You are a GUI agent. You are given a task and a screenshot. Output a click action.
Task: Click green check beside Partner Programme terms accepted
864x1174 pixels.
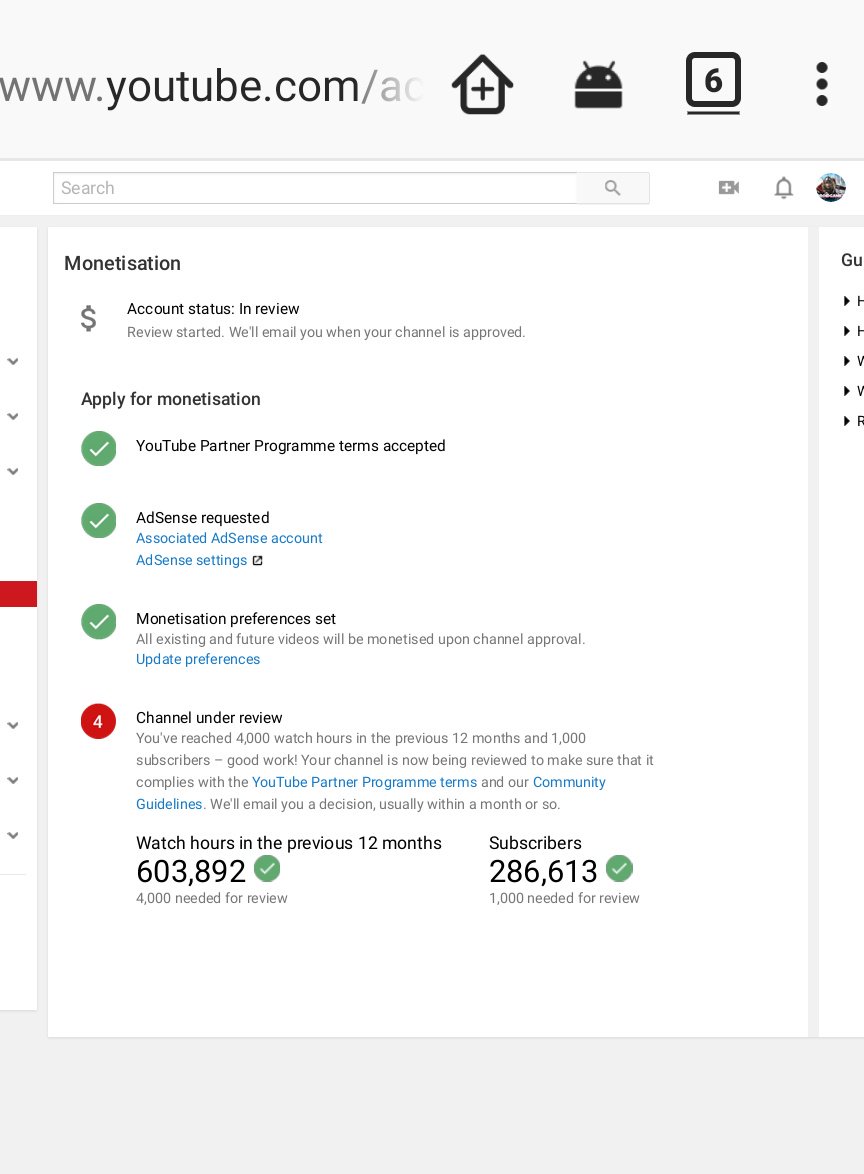pyautogui.click(x=99, y=448)
